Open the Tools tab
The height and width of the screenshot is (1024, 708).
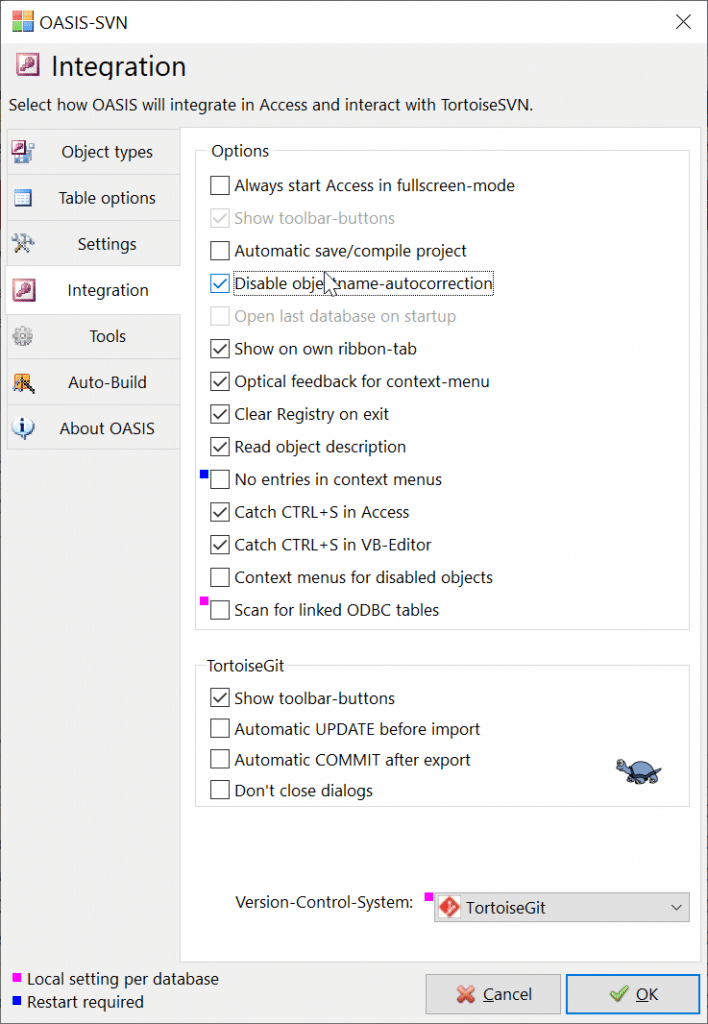(93, 336)
